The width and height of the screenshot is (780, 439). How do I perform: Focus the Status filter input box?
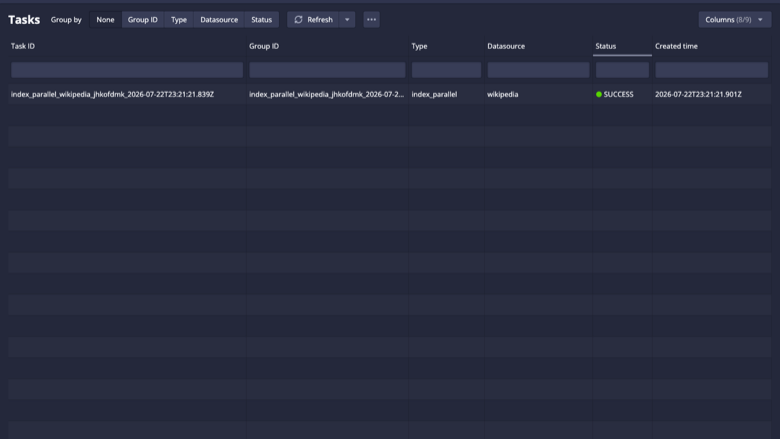coord(622,70)
